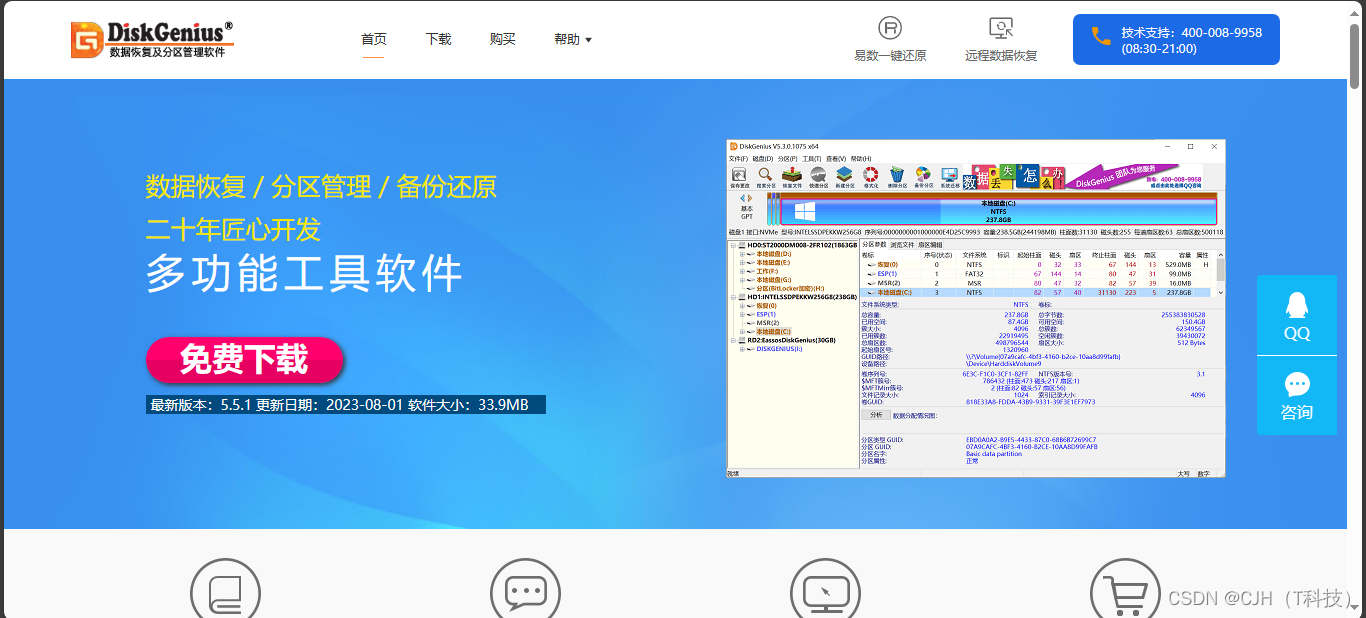Image resolution: width=1366 pixels, height=618 pixels.
Task: Select the MSR(2) row in the partition table
Action: tap(1034, 283)
